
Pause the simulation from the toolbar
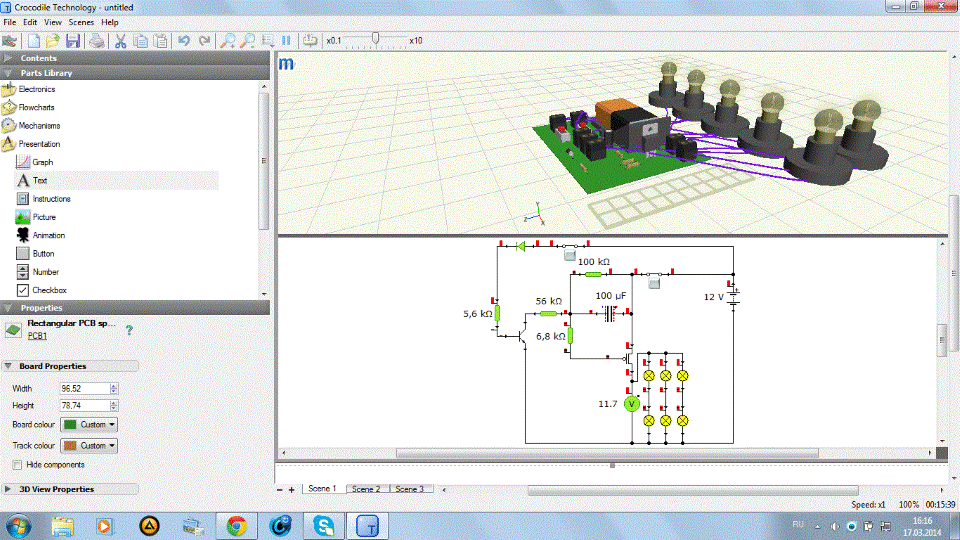286,41
